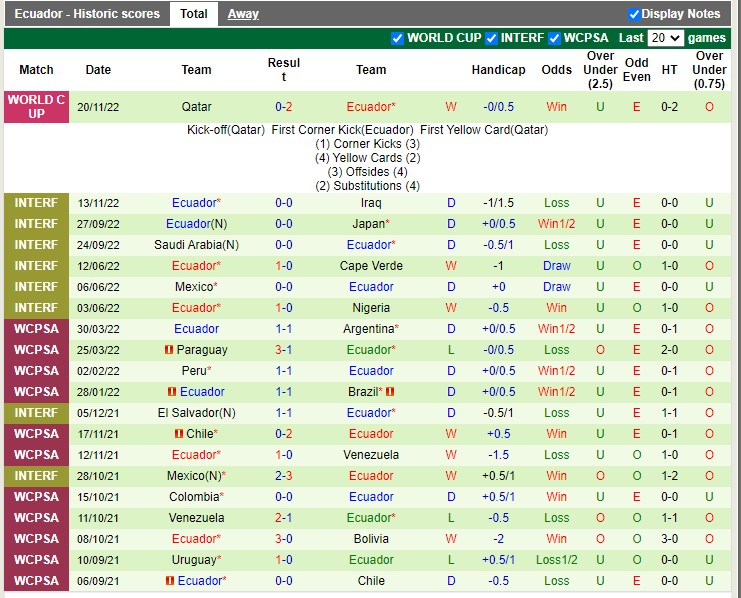The image size is (741, 598).
Task: Click the Ecuador - Historic scores title
Action: pyautogui.click(x=87, y=14)
